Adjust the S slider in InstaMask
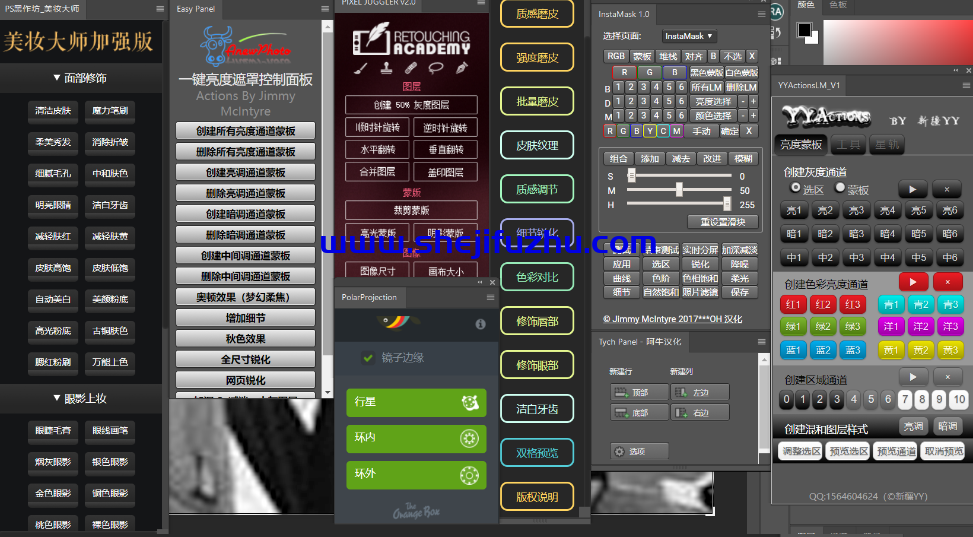This screenshot has width=973, height=537. point(631,176)
